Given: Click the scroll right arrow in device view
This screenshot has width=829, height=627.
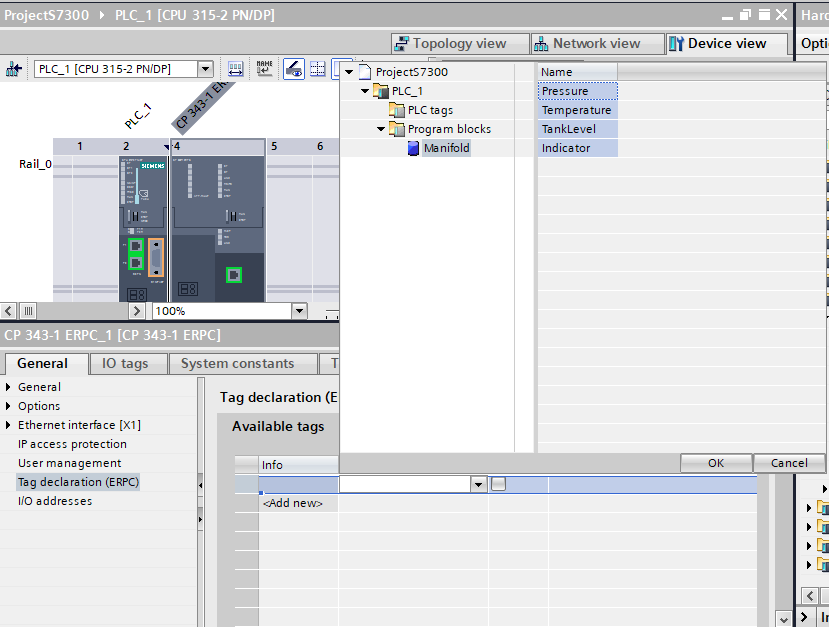Looking at the screenshot, I should click(x=136, y=311).
